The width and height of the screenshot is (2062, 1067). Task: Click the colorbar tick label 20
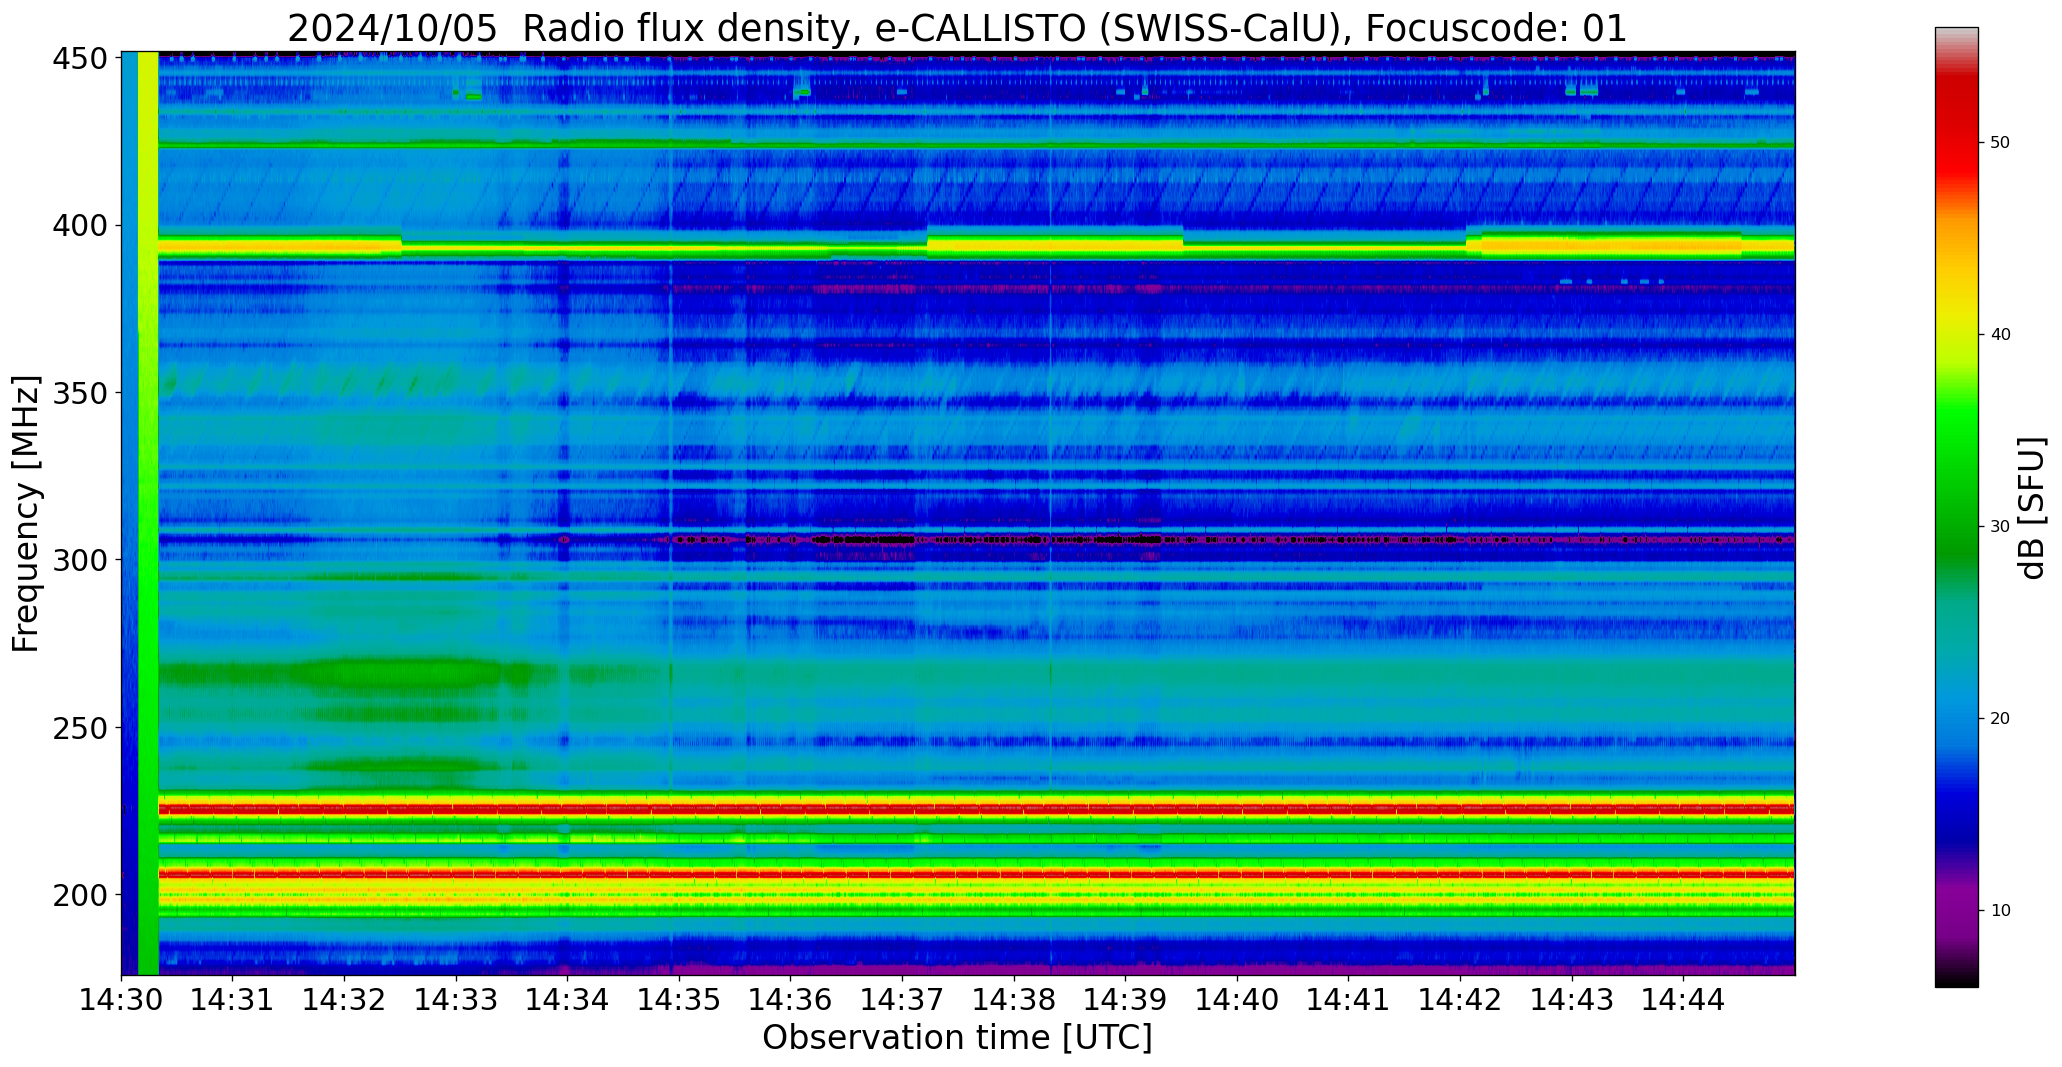(2000, 719)
